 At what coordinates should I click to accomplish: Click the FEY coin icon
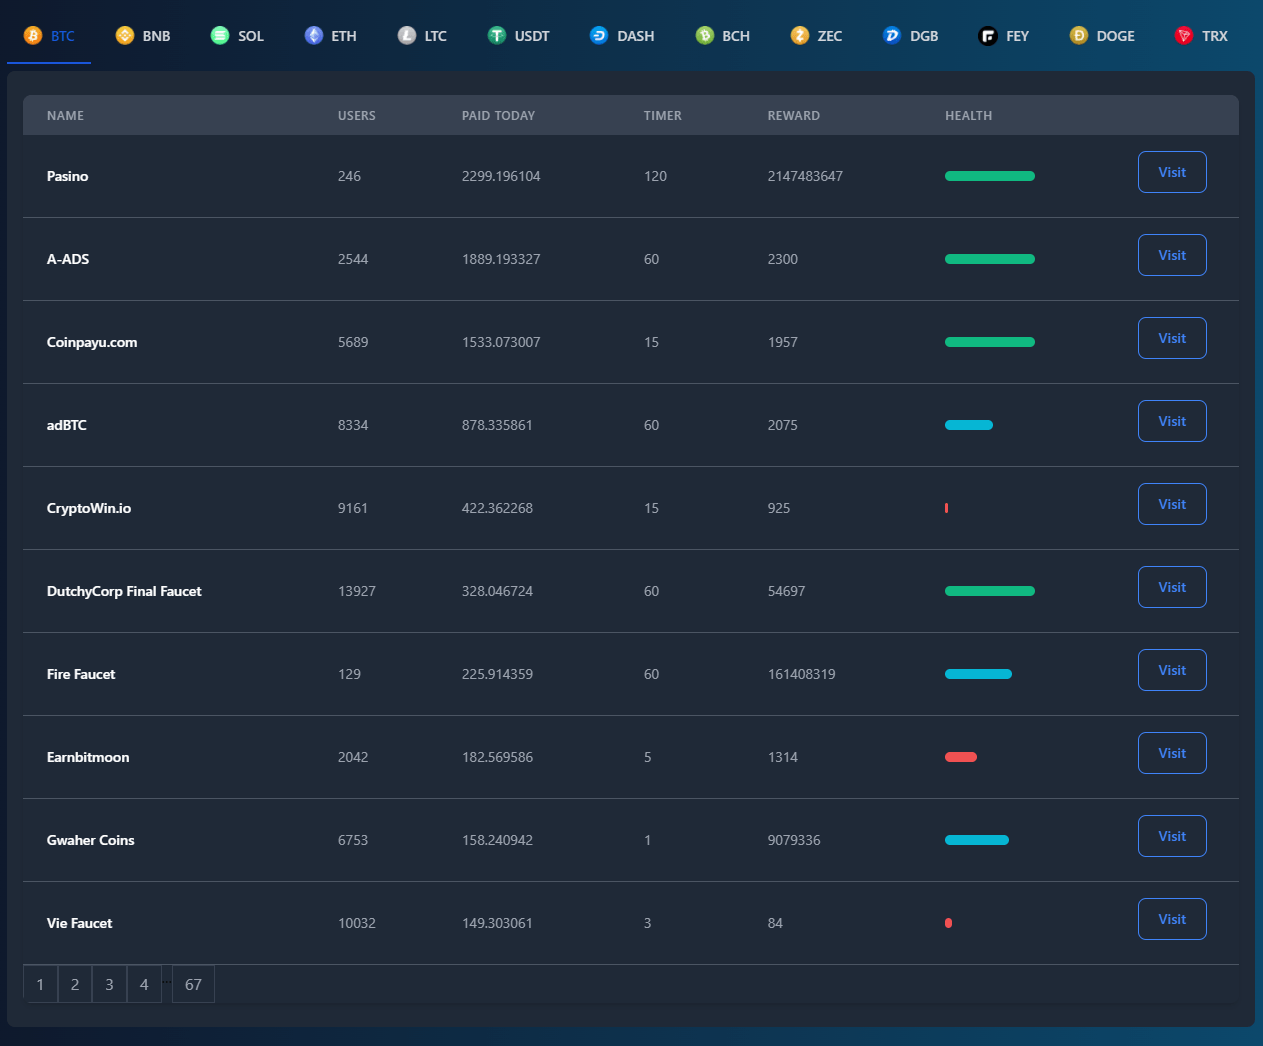coord(988,35)
